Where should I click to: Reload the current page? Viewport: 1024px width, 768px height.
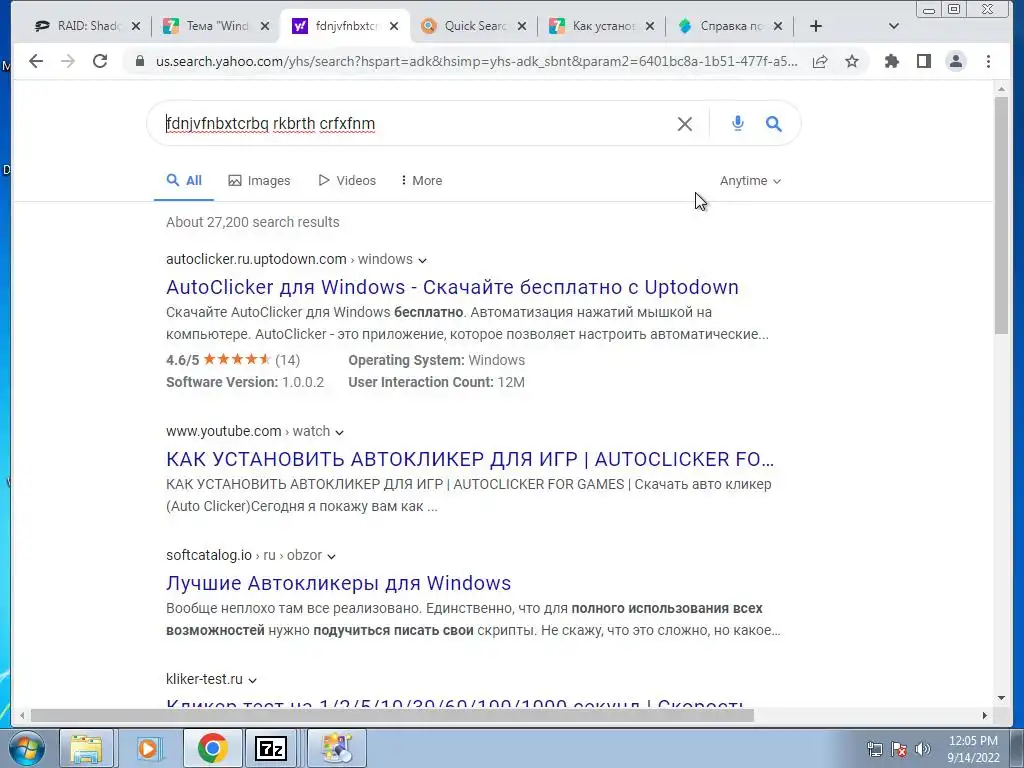pyautogui.click(x=100, y=61)
